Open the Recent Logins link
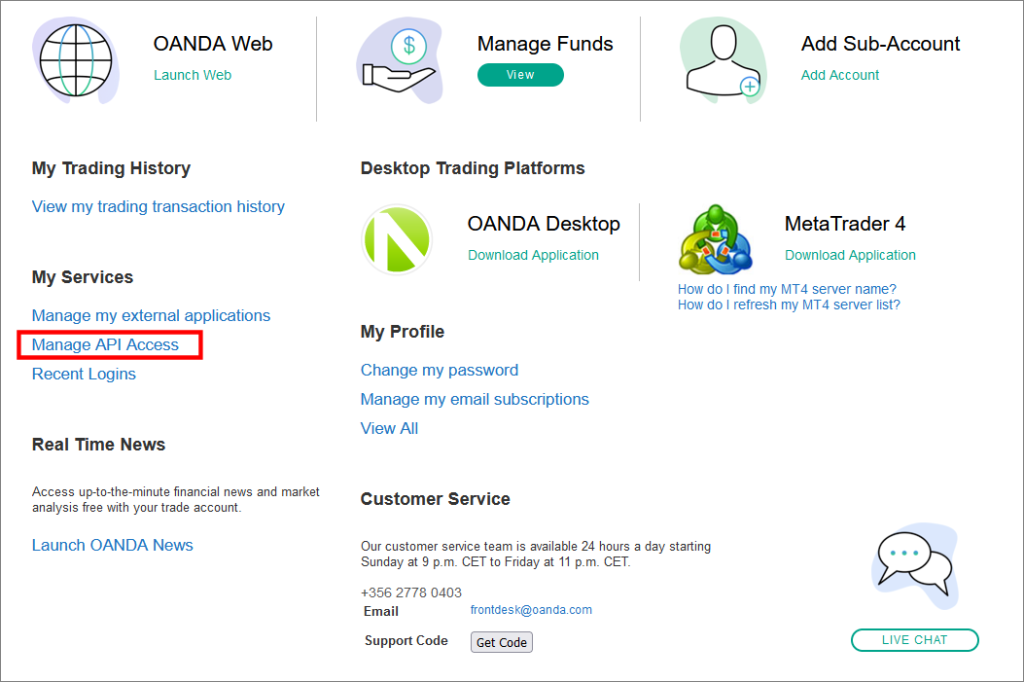This screenshot has height=682, width=1024. pyautogui.click(x=84, y=374)
